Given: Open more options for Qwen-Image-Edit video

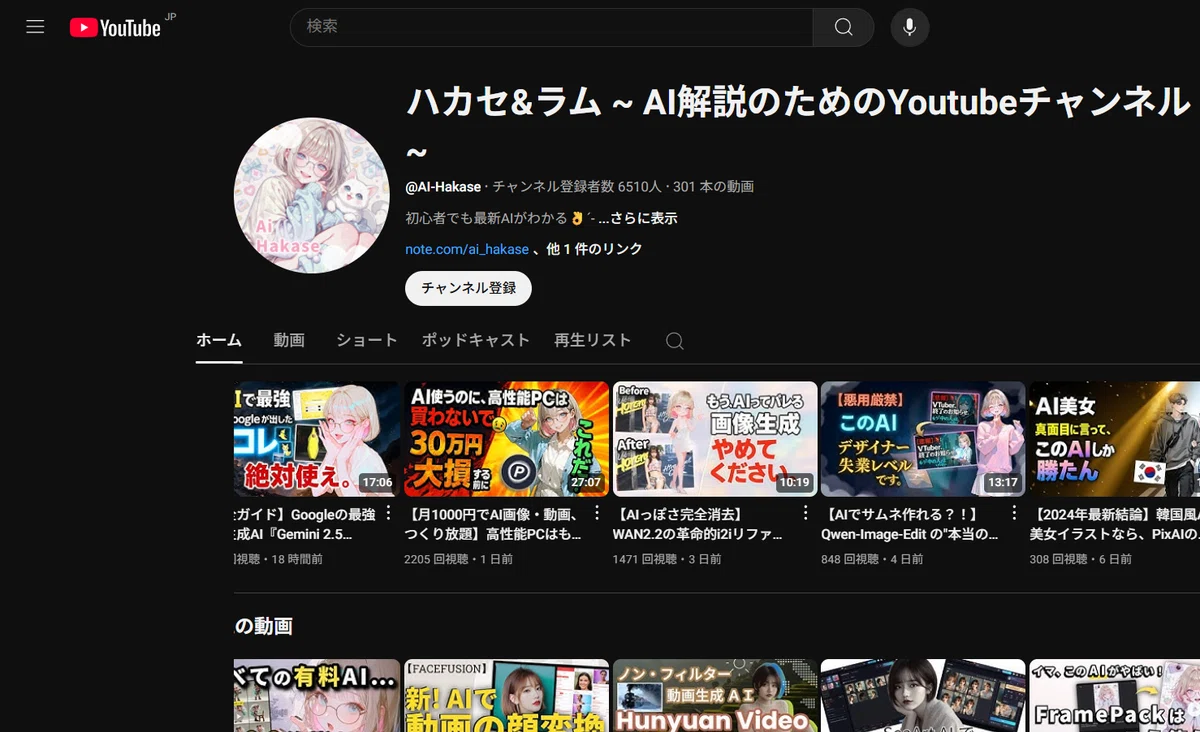Looking at the screenshot, I should click(x=1014, y=514).
